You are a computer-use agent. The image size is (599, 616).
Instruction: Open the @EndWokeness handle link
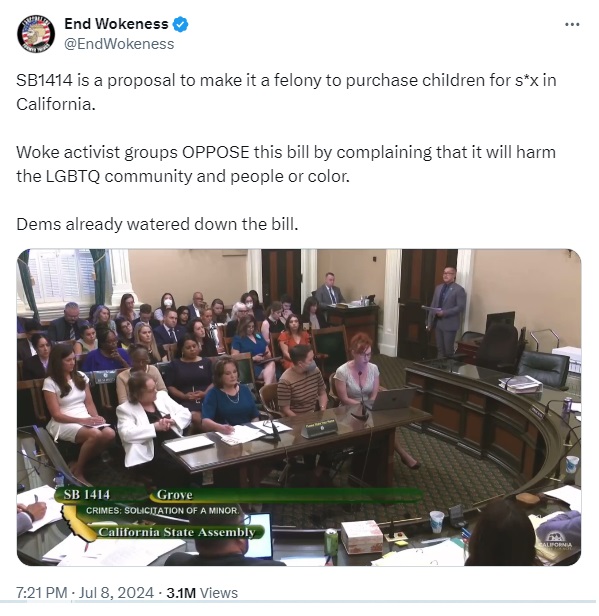pyautogui.click(x=119, y=44)
